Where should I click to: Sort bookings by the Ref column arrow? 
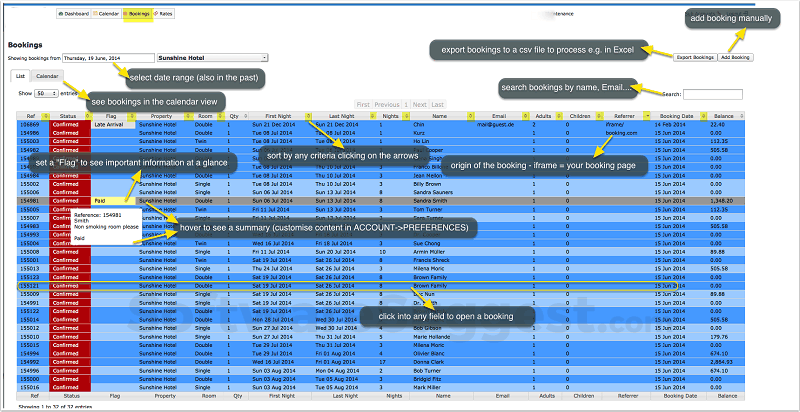click(x=46, y=116)
